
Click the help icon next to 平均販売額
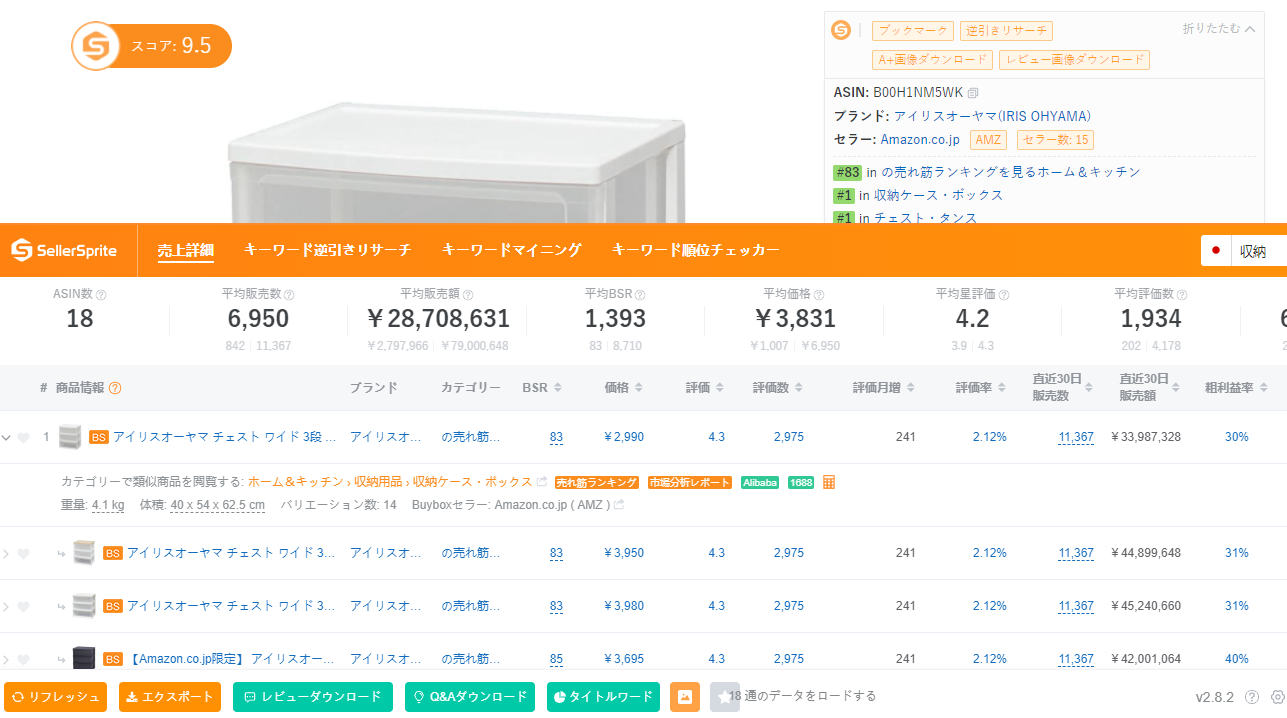[x=468, y=295]
